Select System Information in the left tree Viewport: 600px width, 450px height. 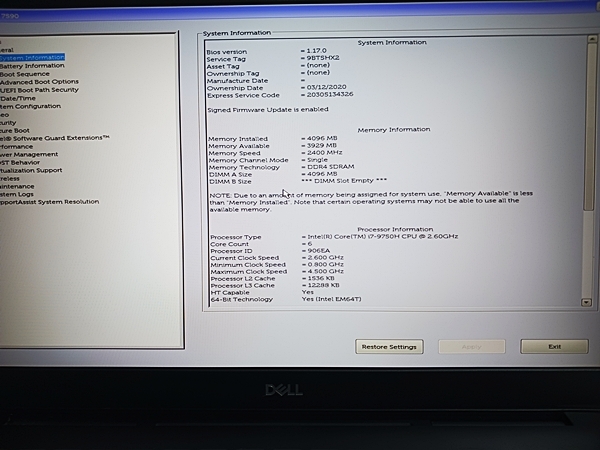click(32, 57)
